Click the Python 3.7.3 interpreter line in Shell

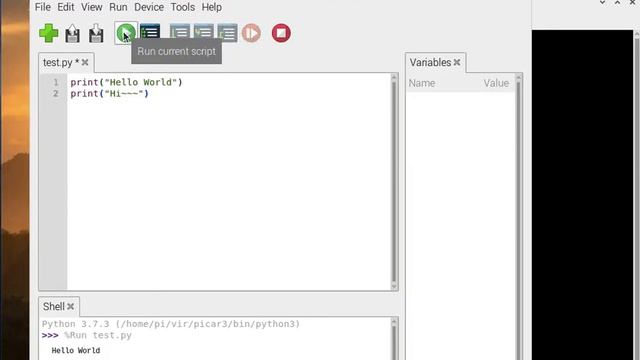[x=171, y=324]
